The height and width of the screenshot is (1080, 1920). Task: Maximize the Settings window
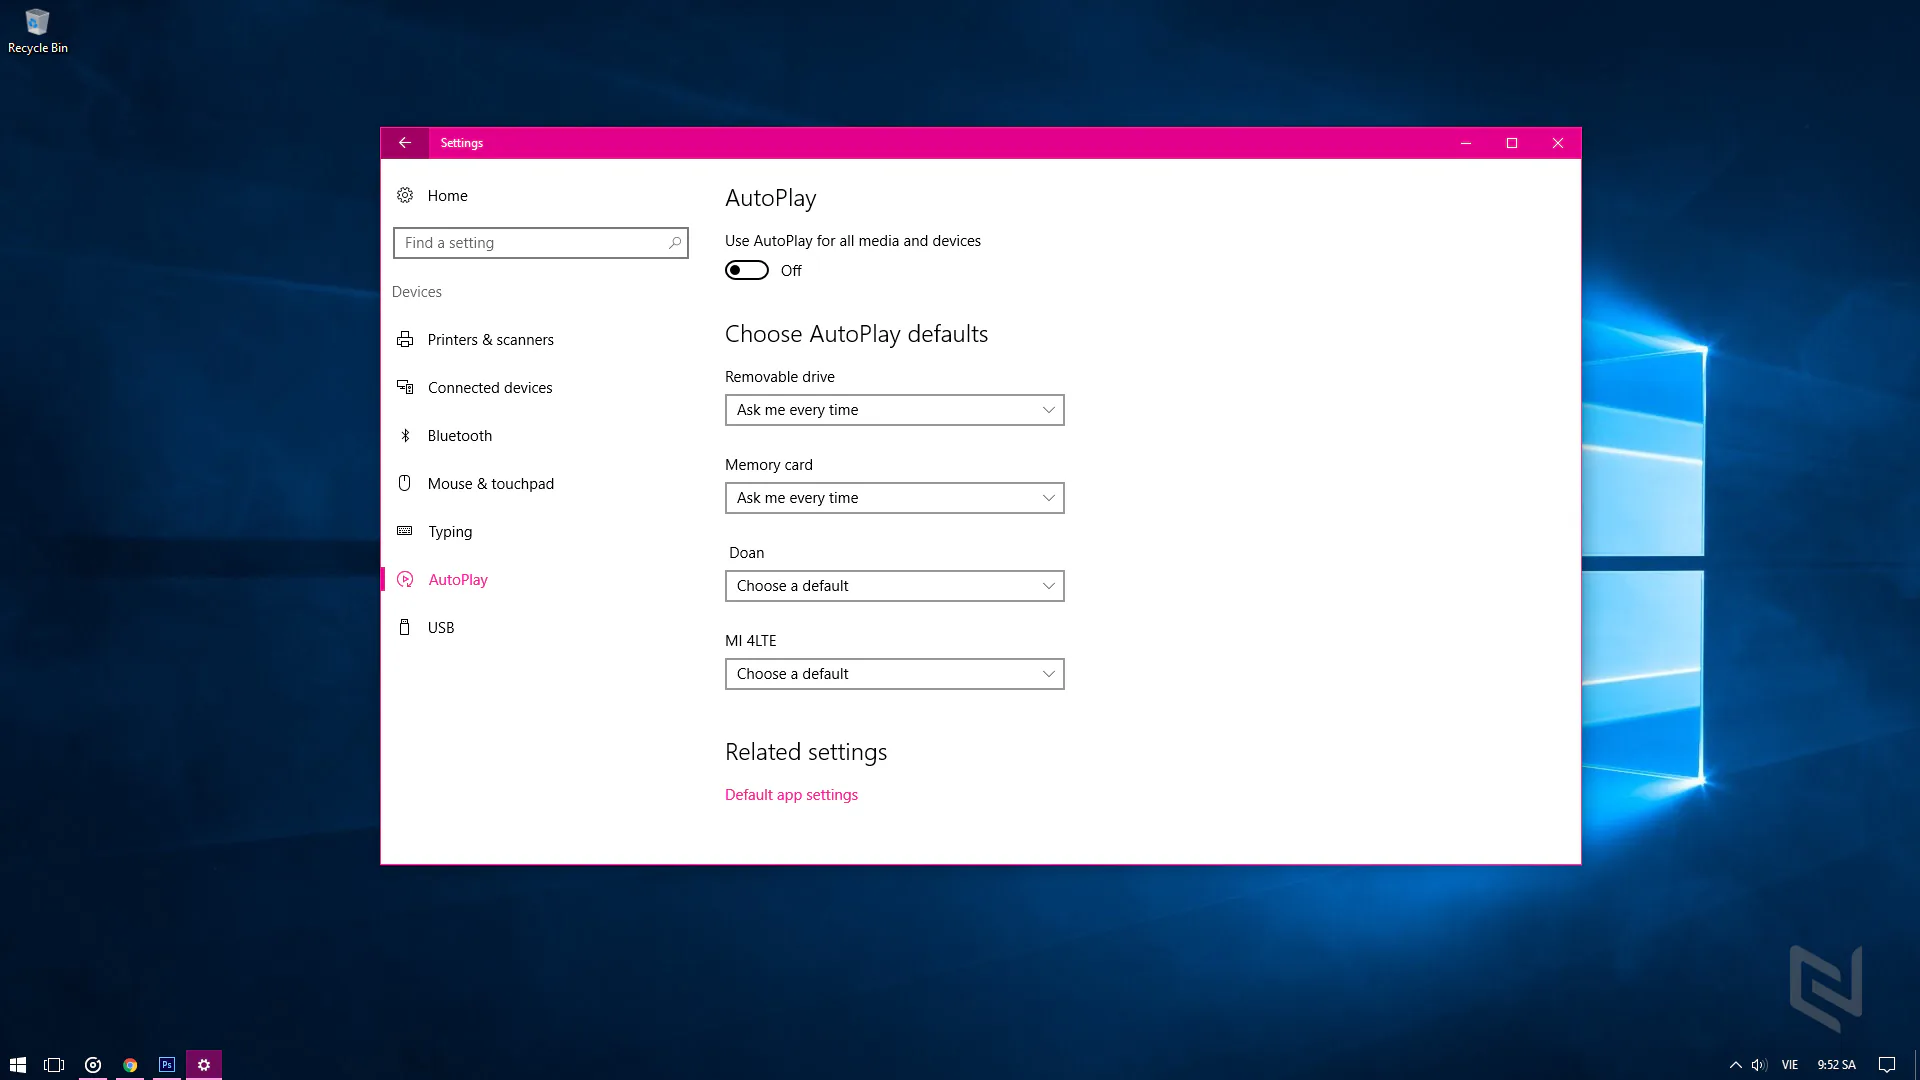[1512, 143]
